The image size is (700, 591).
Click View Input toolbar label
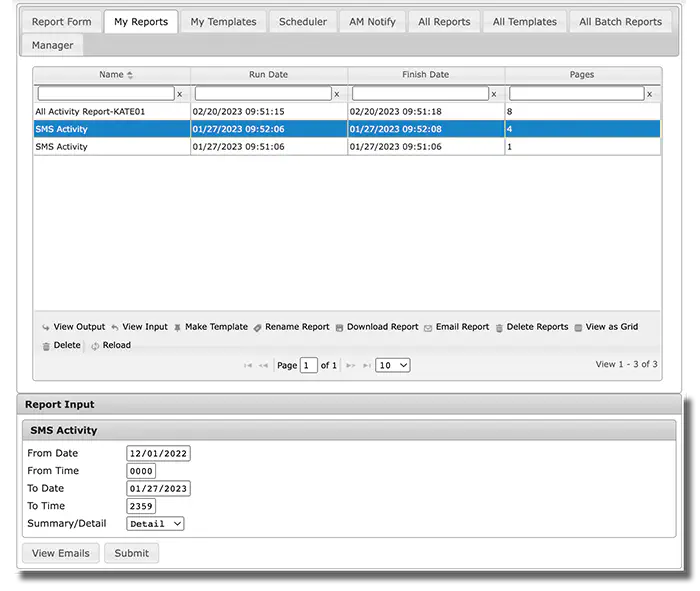pyautogui.click(x=145, y=327)
